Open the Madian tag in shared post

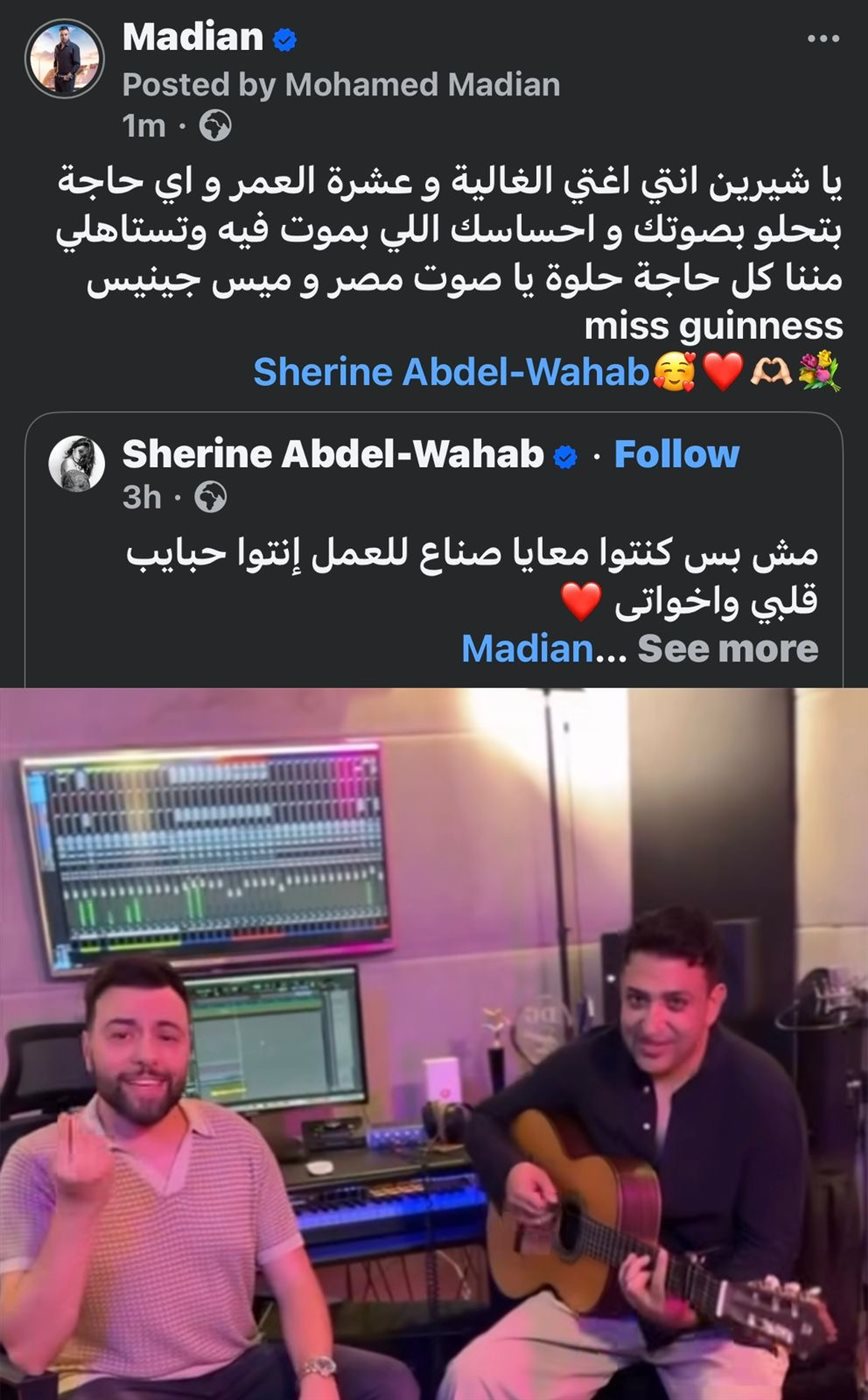tap(526, 648)
